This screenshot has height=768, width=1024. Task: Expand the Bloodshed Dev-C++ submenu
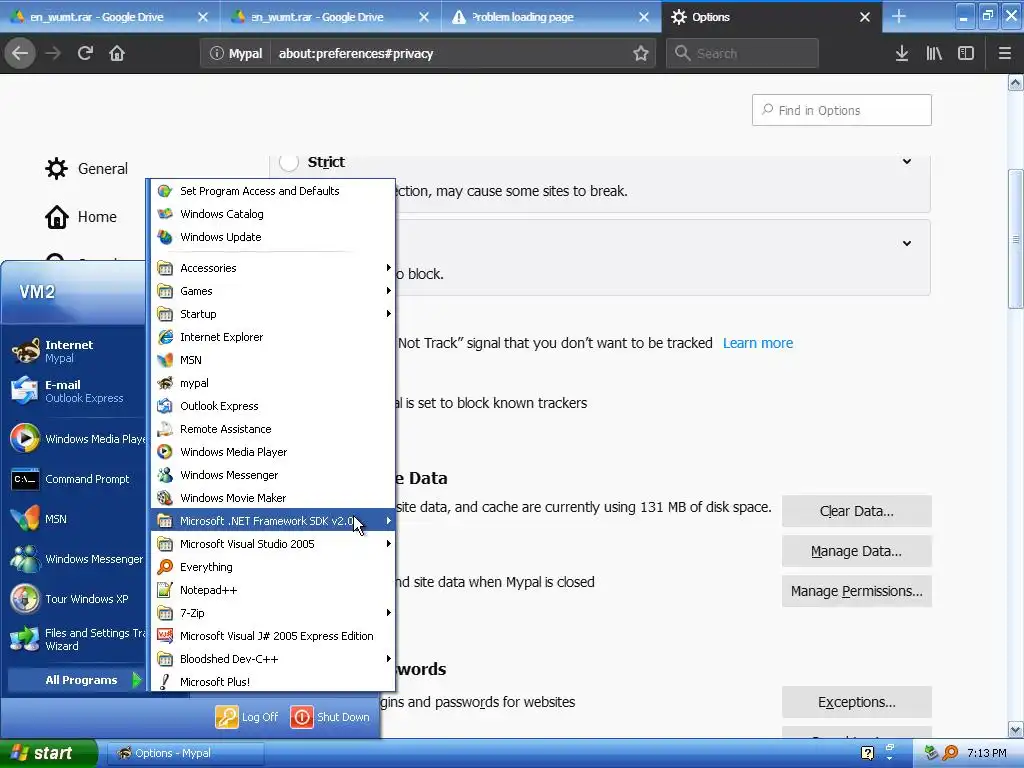click(273, 659)
